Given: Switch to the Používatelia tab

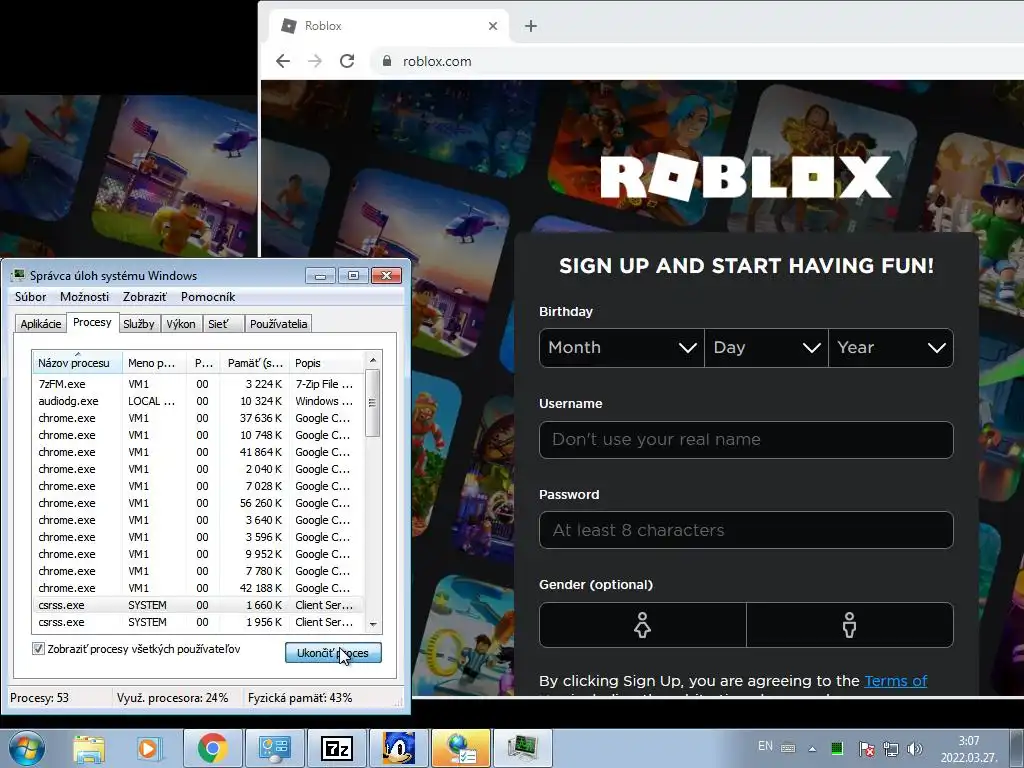Looking at the screenshot, I should [278, 324].
